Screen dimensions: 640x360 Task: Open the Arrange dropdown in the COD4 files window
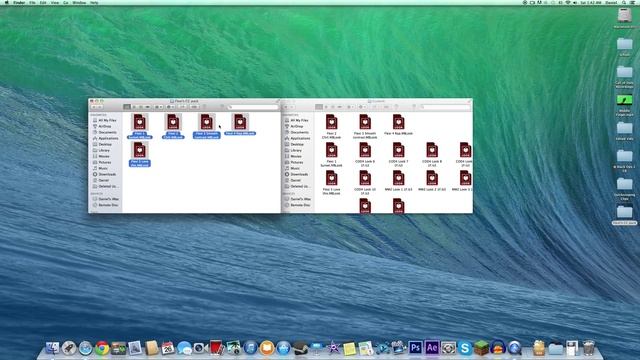(x=350, y=107)
